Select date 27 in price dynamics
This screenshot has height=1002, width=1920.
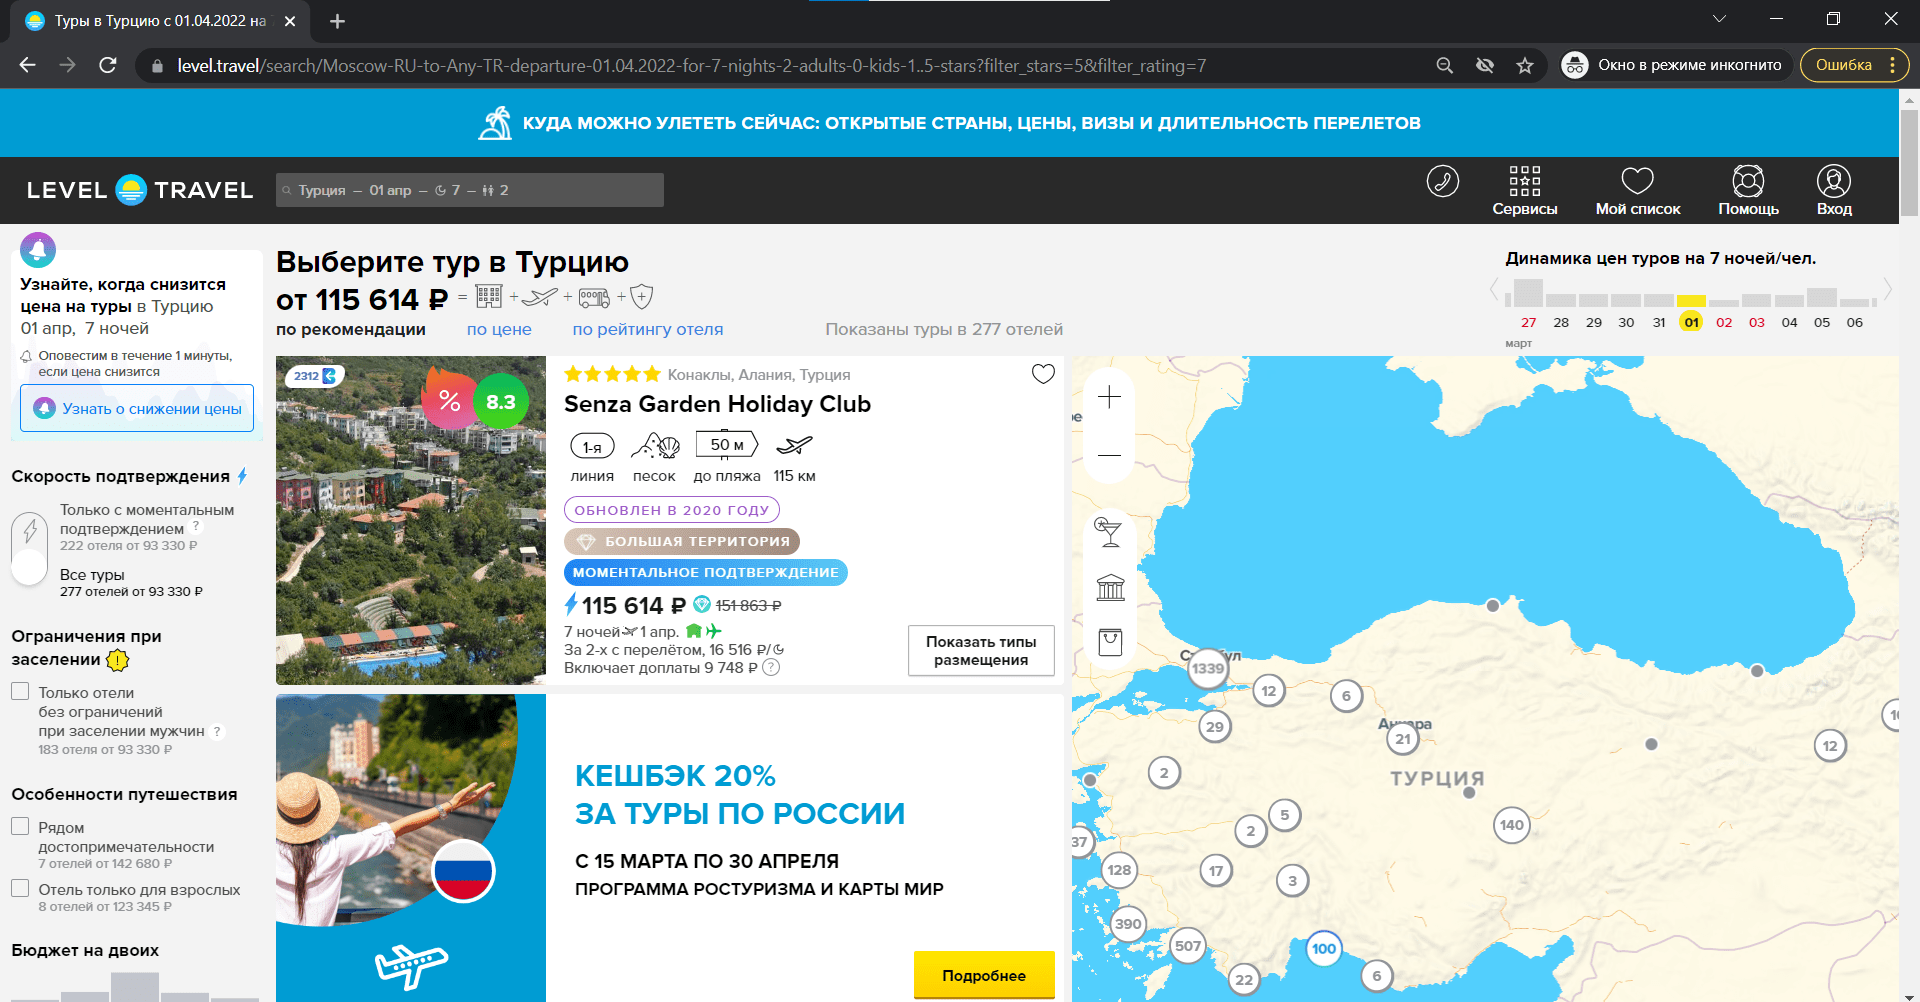coord(1528,322)
